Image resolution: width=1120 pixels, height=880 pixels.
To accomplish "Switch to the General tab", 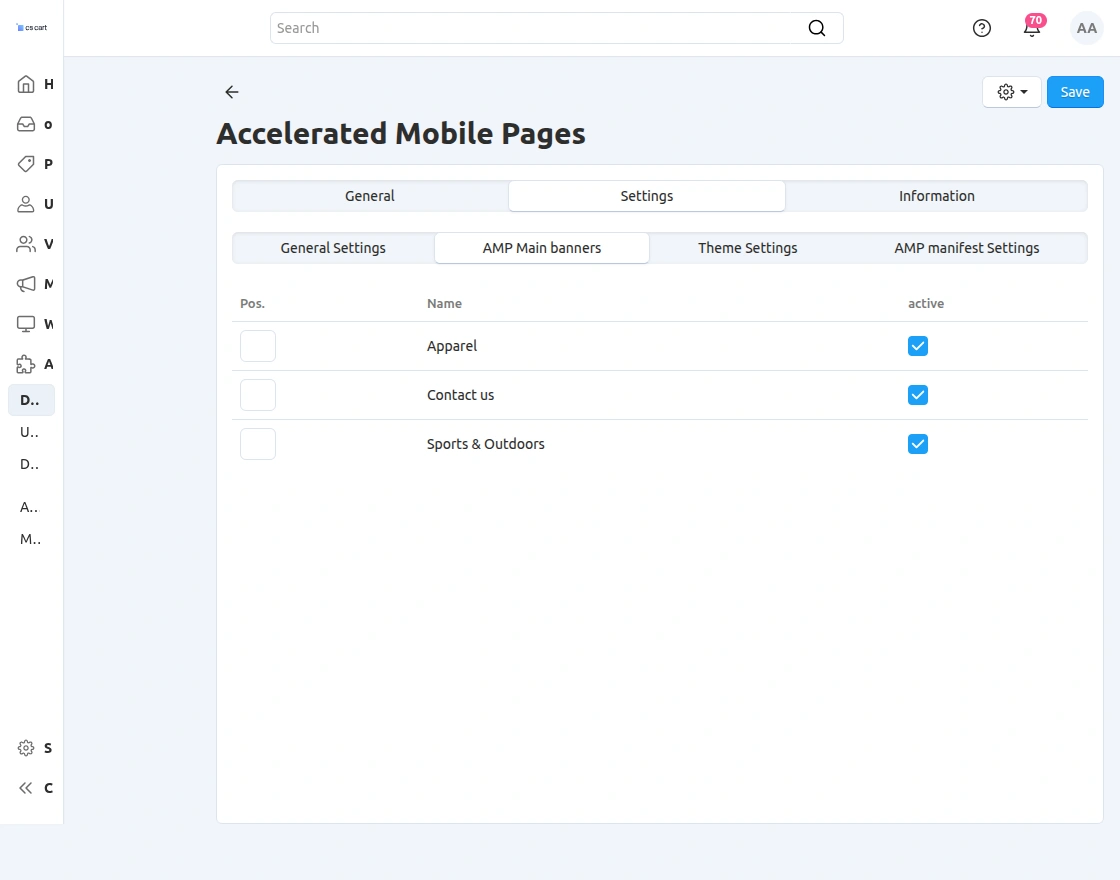I will coord(370,196).
